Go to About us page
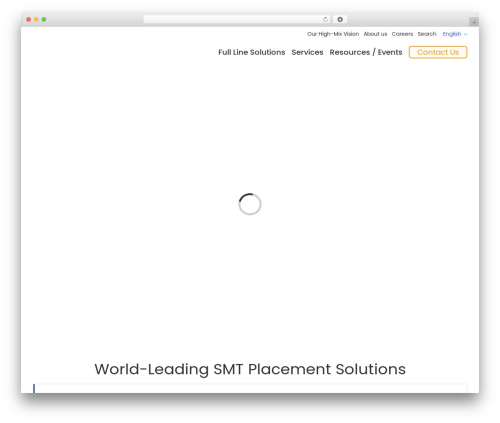Screen dimensions: 500x423 375,34
